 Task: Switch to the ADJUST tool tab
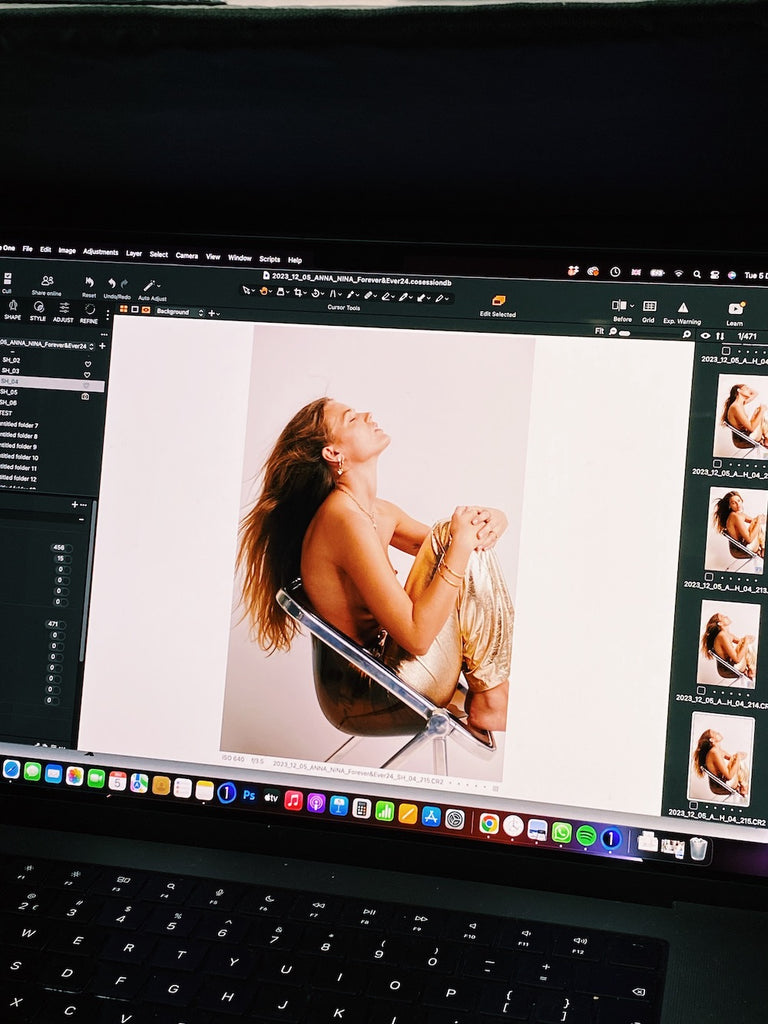tap(63, 312)
